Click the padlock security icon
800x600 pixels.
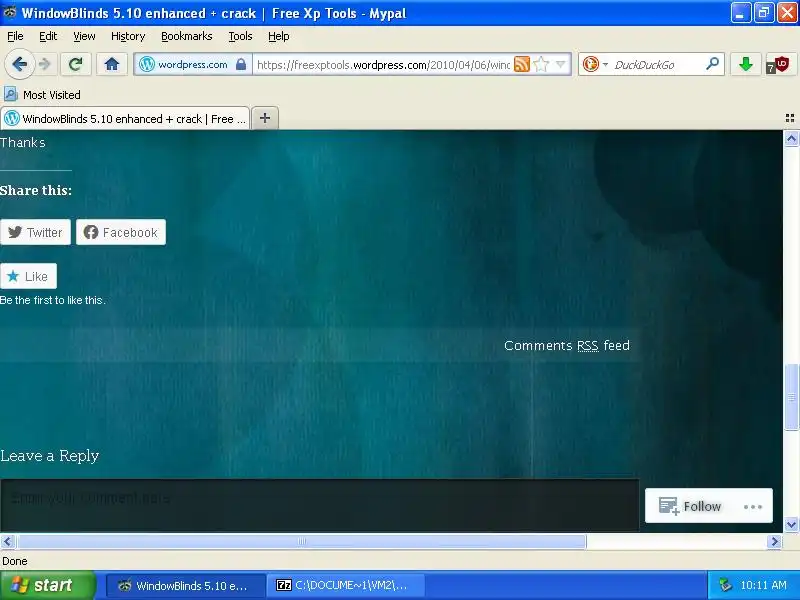pyautogui.click(x=241, y=64)
